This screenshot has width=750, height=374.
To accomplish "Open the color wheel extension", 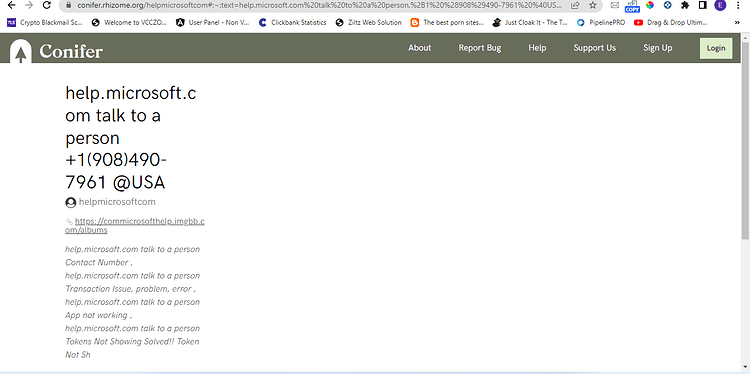I will click(x=650, y=5).
